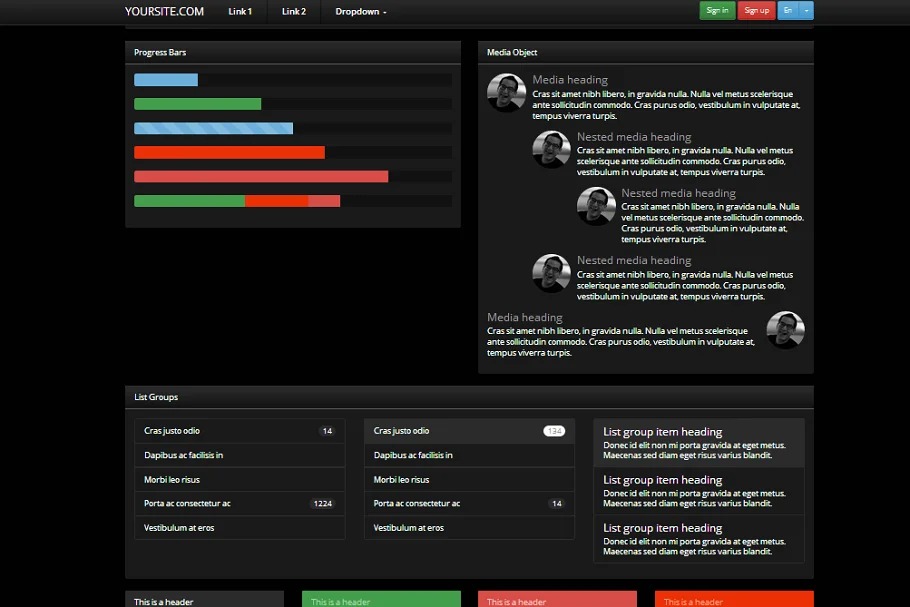Viewport: 910px width, 607px height.
Task: Click the white 134 badge
Action: click(554, 431)
